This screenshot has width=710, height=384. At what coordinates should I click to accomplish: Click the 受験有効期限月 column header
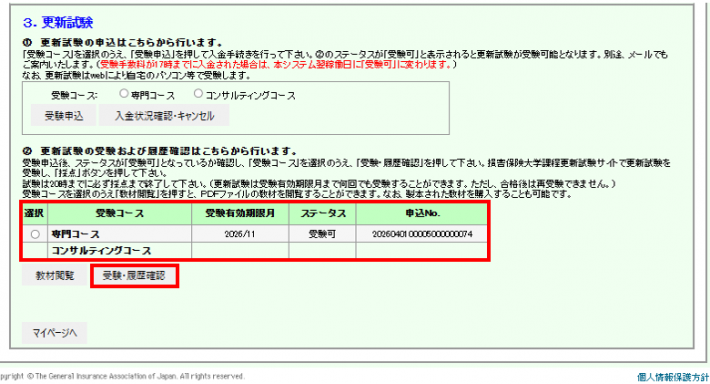coord(240,213)
